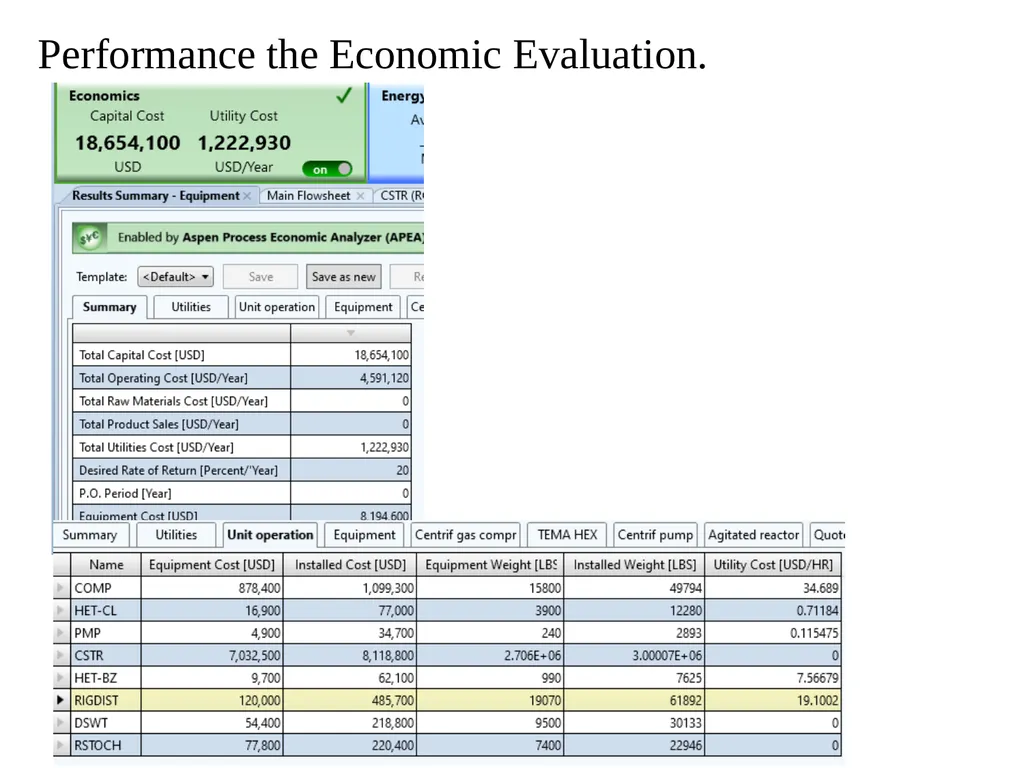Switch to the Main Flowsheet tab
Screen dimensions: 1024x768
tap(308, 196)
